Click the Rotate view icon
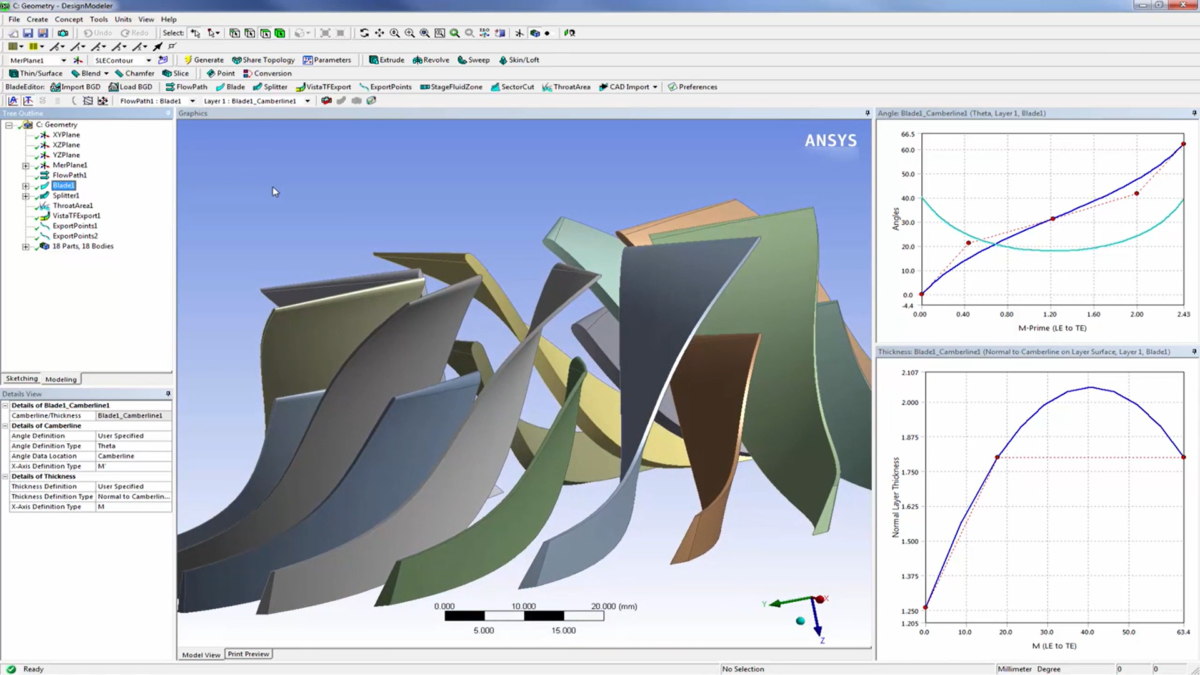This screenshot has height=675, width=1200. 364,33
